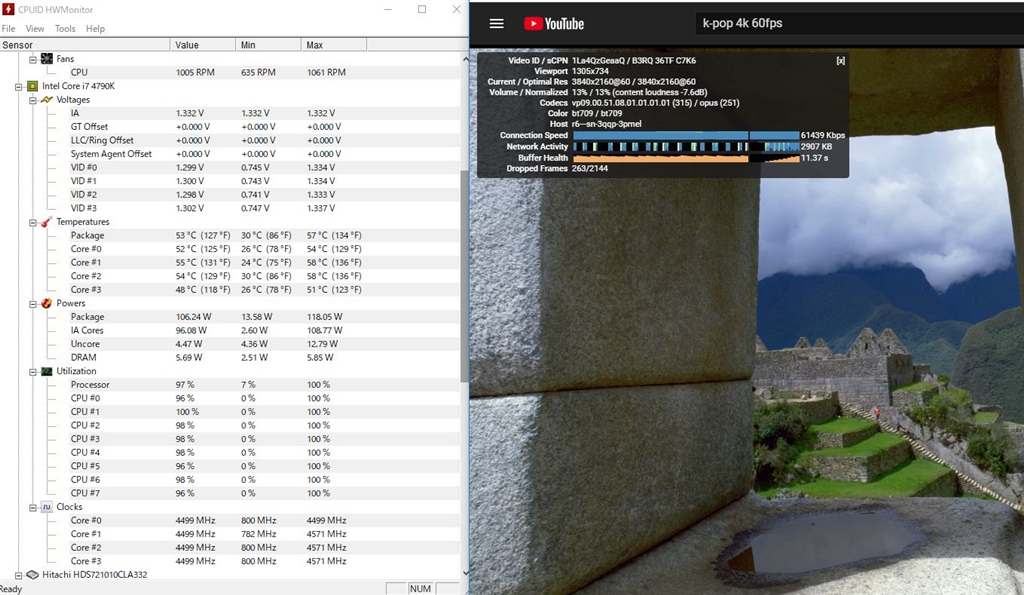Click the Intel Core i7 4790K chip icon
This screenshot has width=1024, height=595.
32,86
